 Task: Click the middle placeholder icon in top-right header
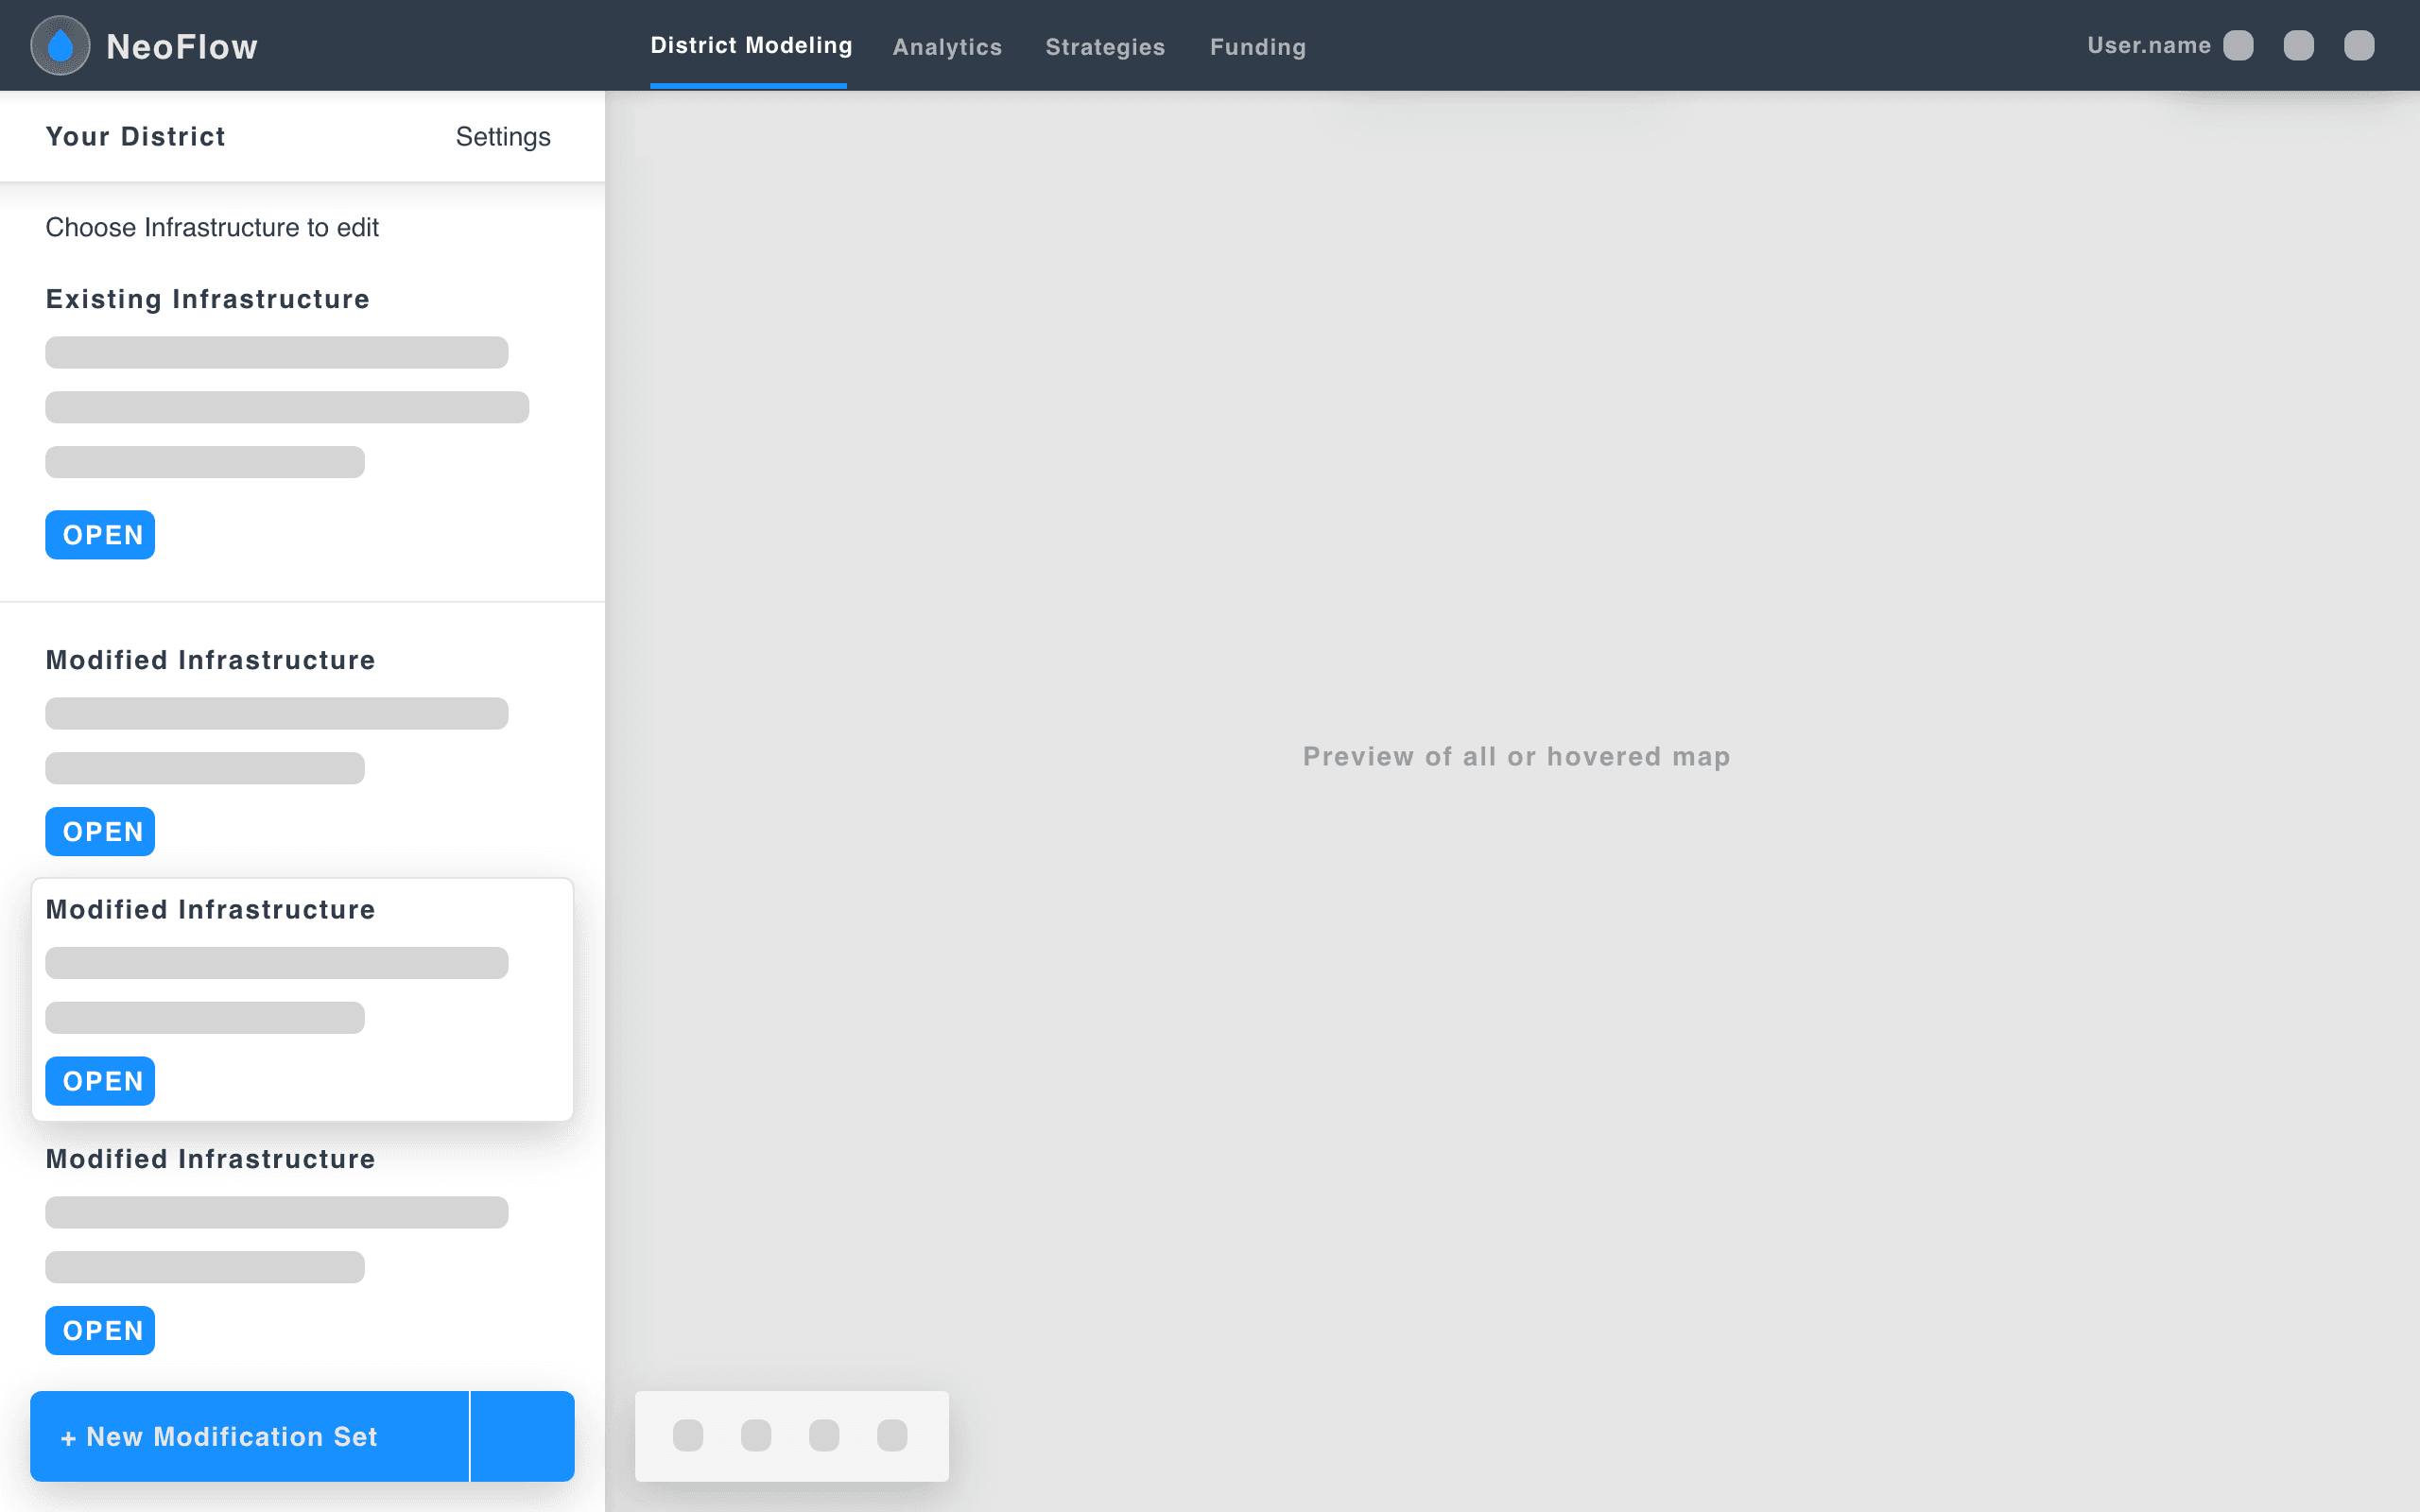2299,46
